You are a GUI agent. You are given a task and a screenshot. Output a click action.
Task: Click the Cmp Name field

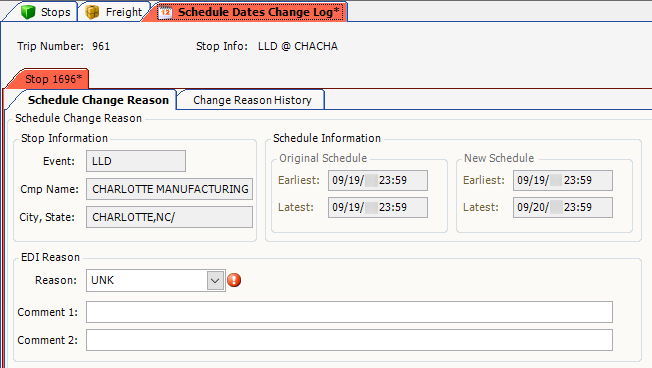click(169, 189)
